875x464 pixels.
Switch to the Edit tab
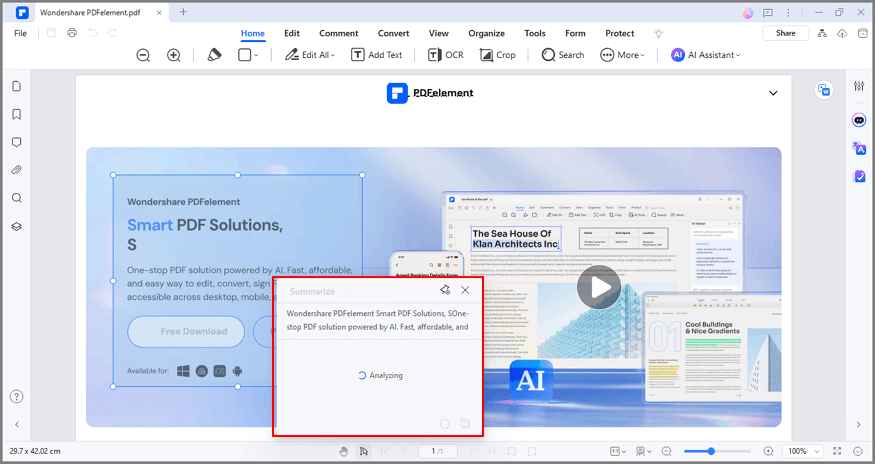click(x=292, y=33)
